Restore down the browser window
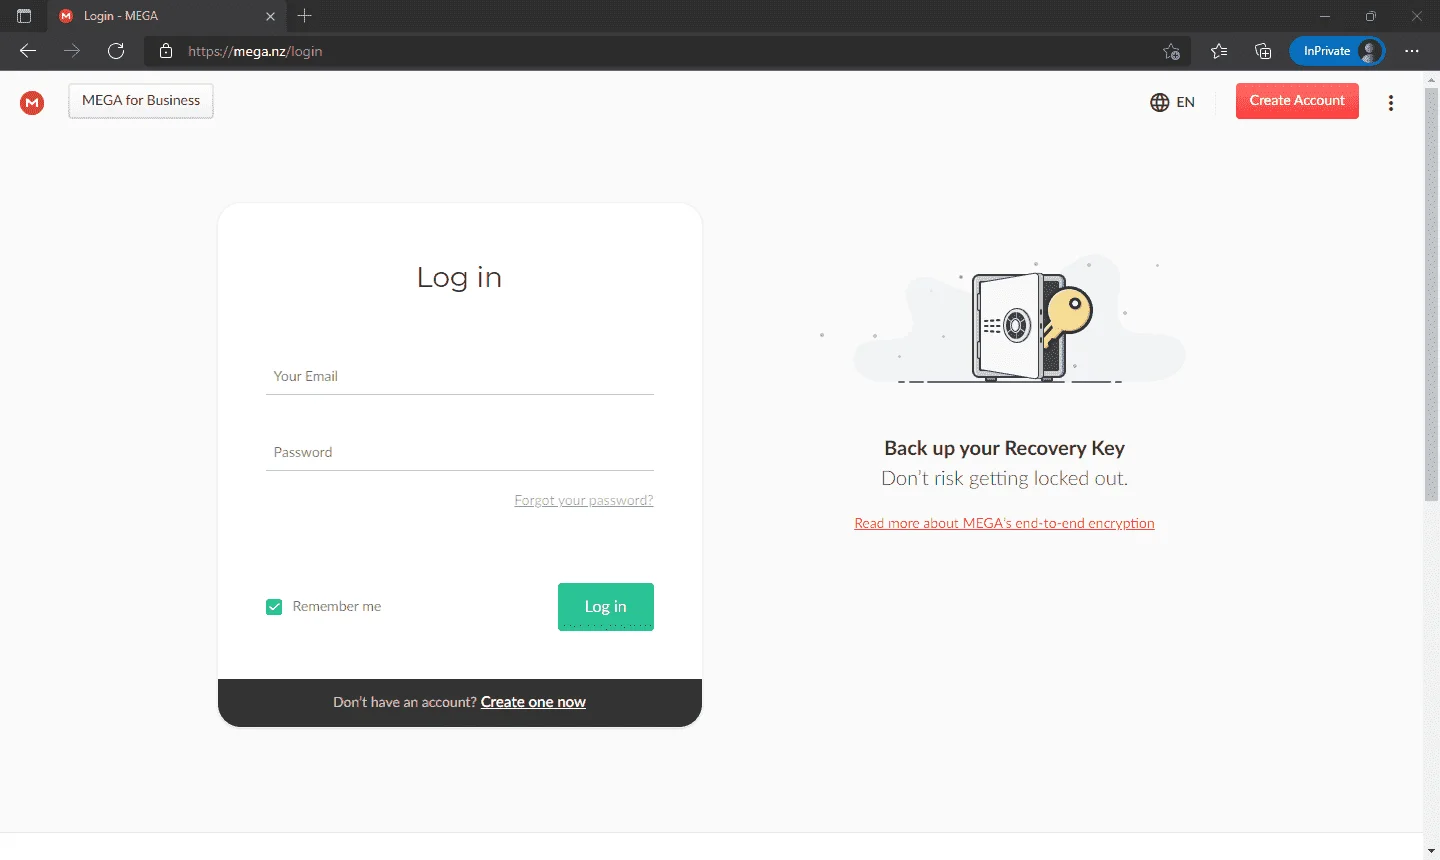The image size is (1440, 860). [1371, 16]
